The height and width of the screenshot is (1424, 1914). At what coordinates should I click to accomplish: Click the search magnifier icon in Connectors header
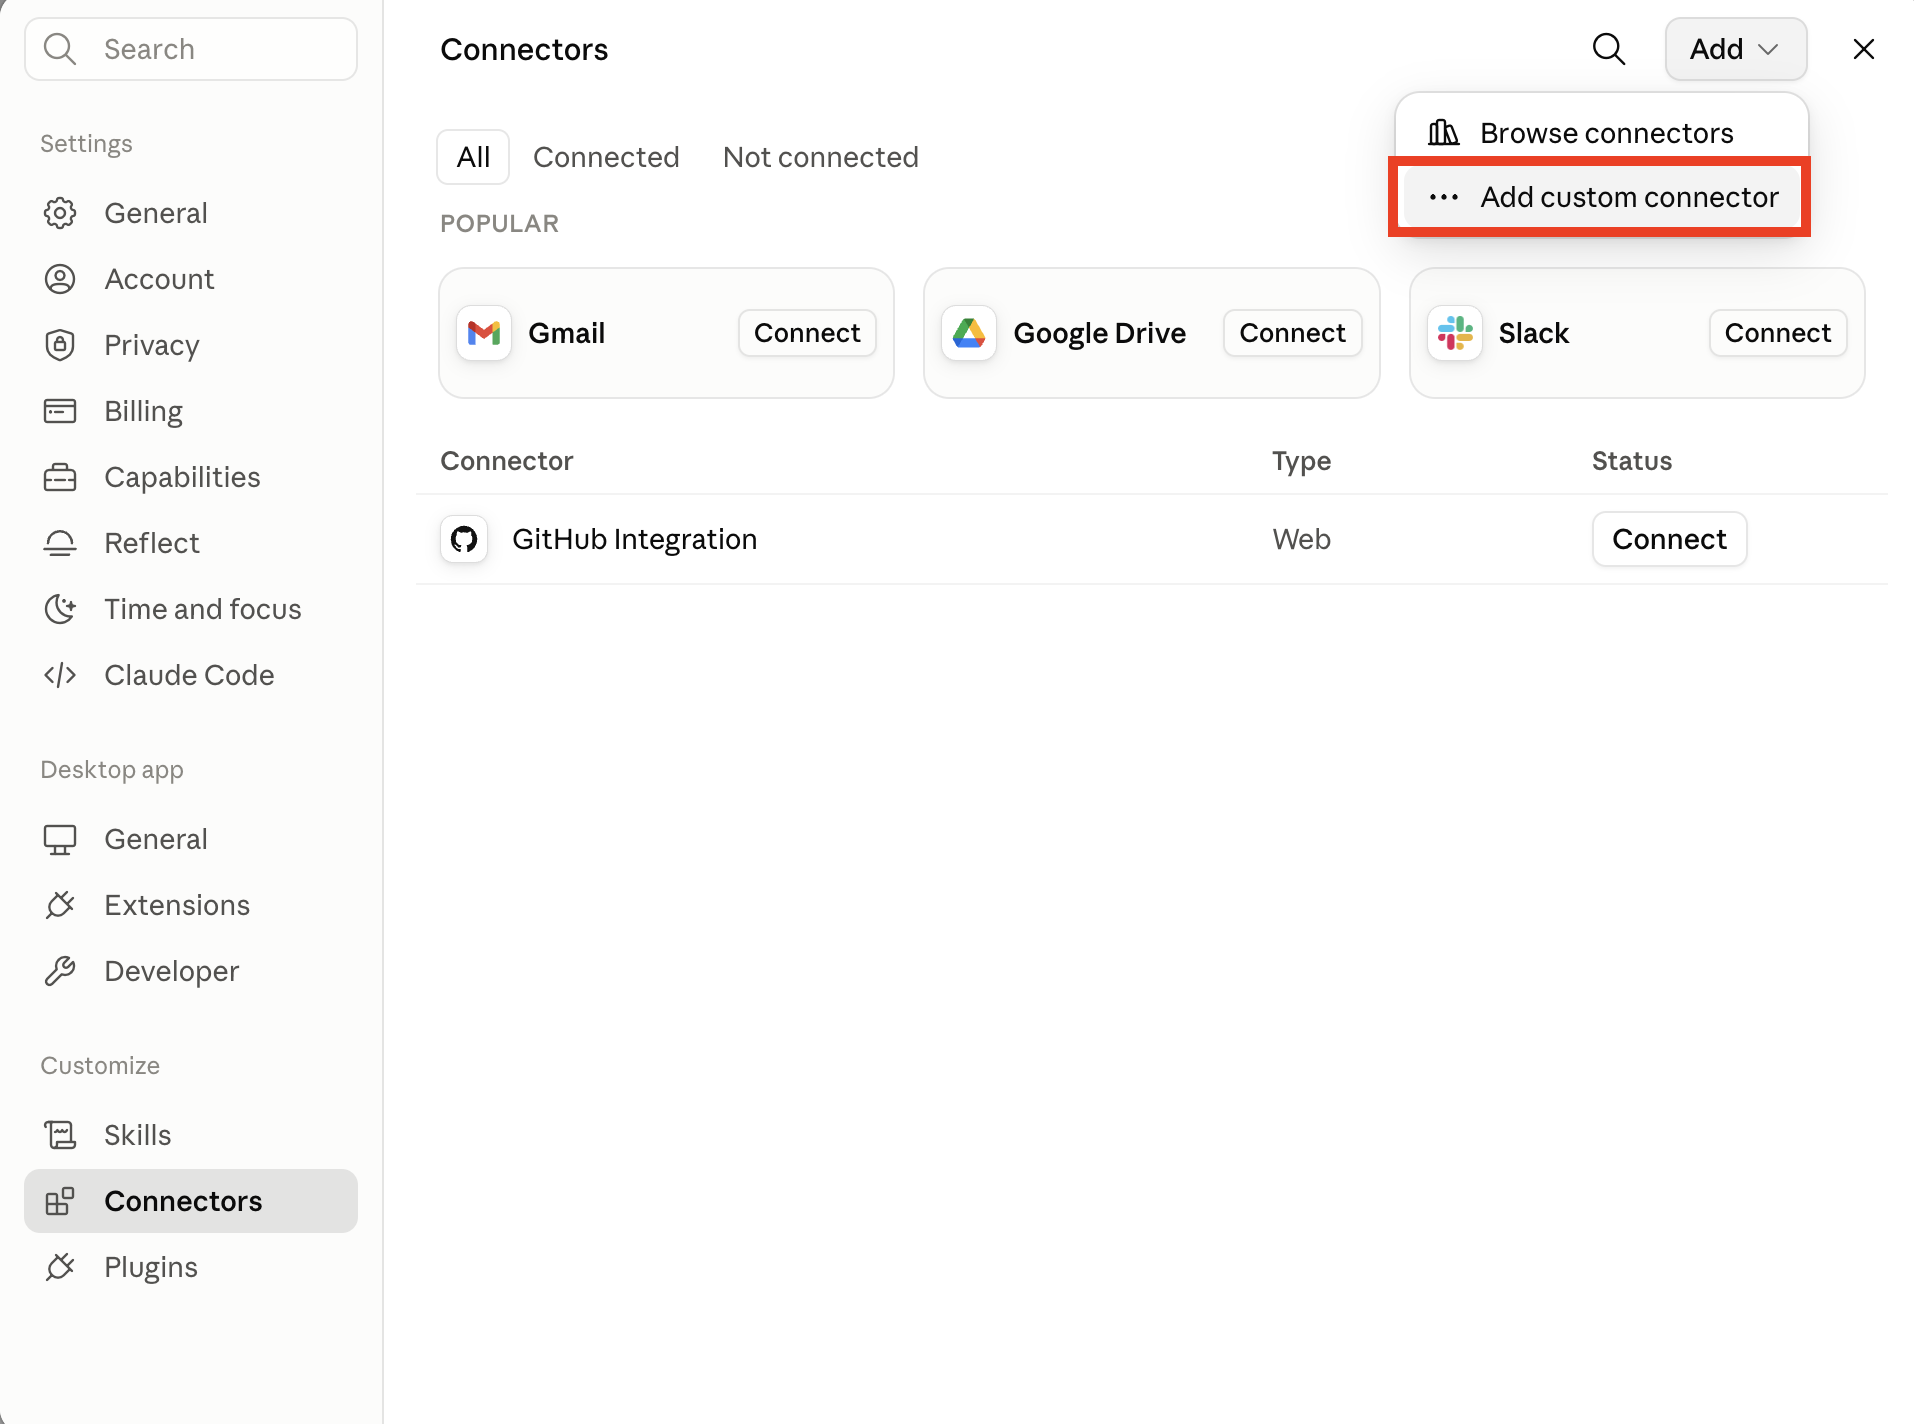(1608, 49)
